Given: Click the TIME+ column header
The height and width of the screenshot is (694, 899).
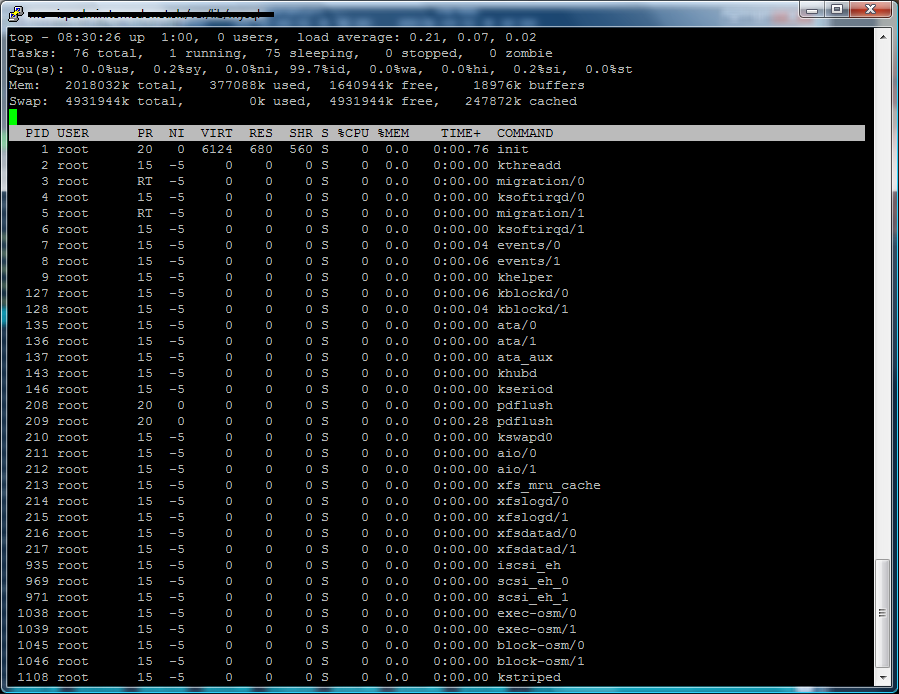Looking at the screenshot, I should pos(460,133).
